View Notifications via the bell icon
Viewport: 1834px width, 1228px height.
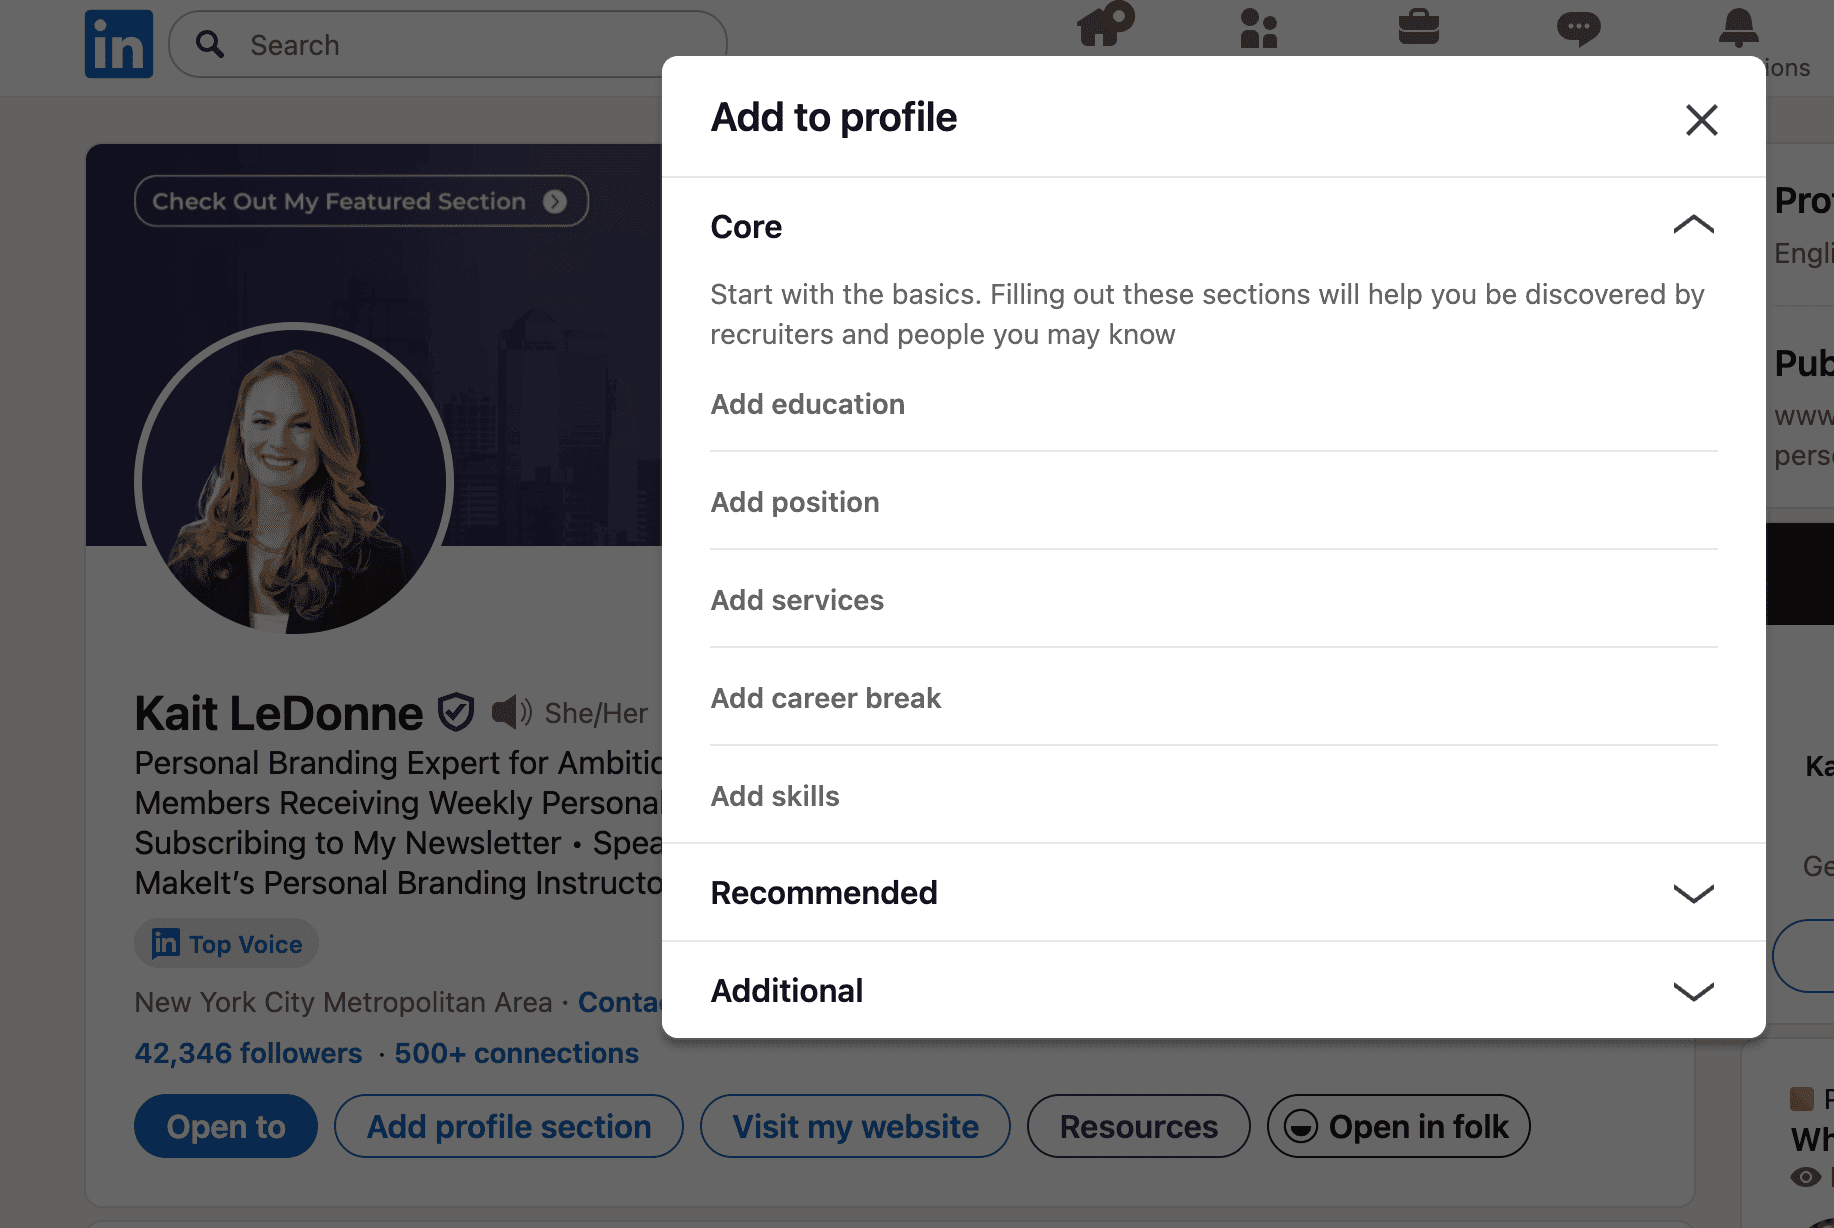coord(1739,27)
